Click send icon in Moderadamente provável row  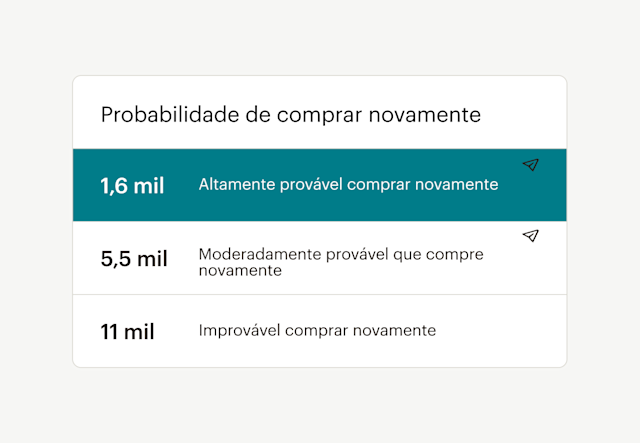(x=530, y=236)
